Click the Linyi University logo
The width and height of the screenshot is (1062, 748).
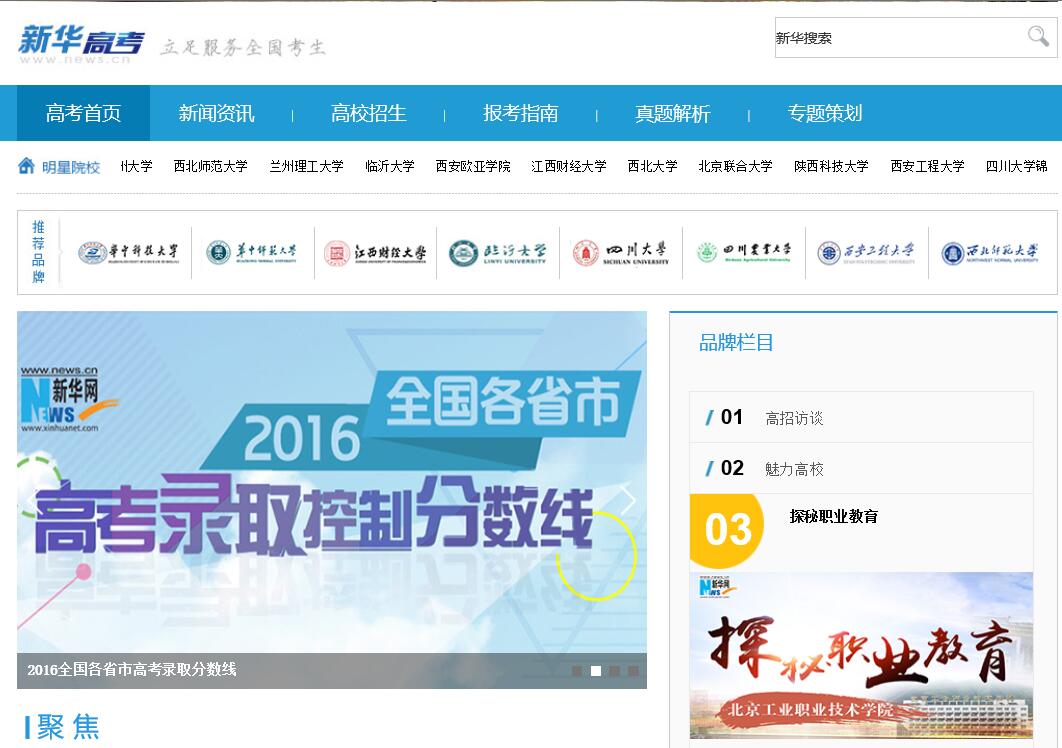[498, 253]
